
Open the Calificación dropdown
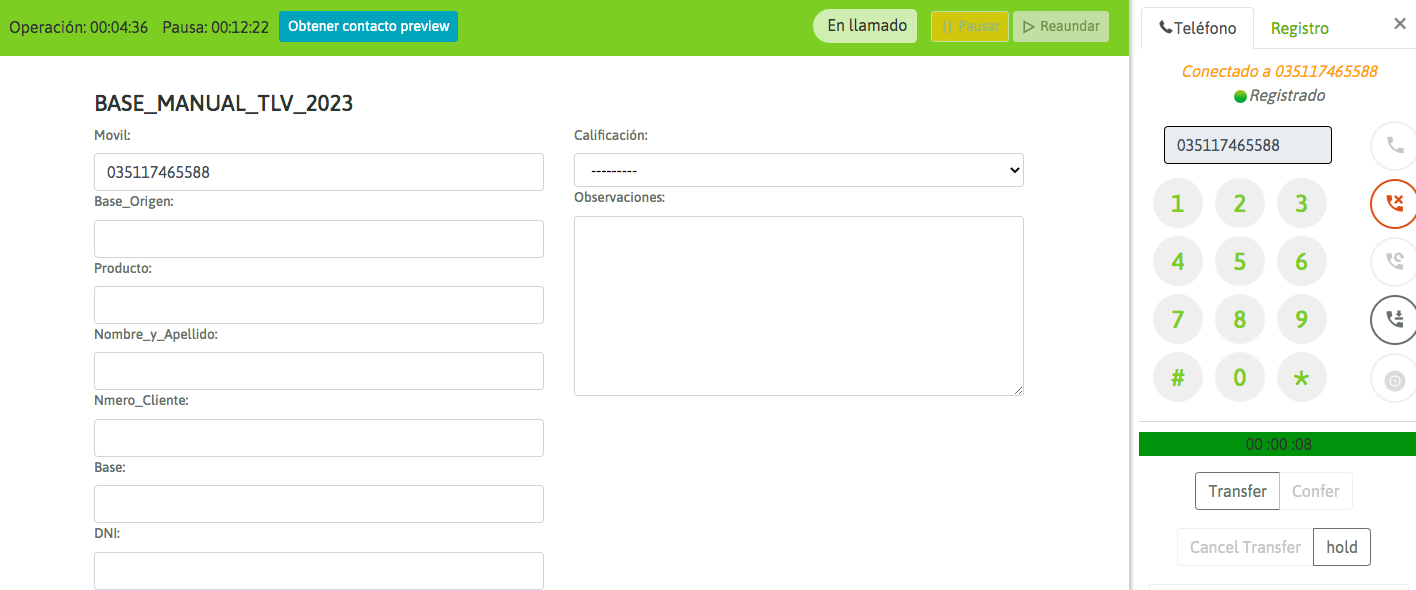798,170
